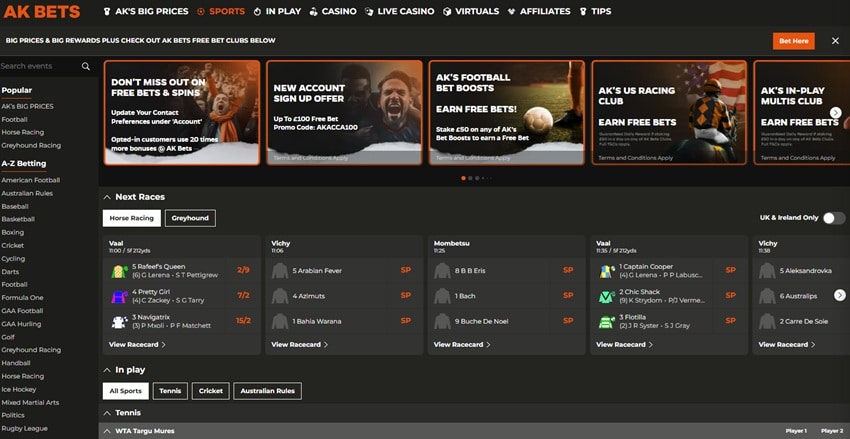The height and width of the screenshot is (439, 850).
Task: Open View Racecard for Vichy 11:38
Action: click(x=787, y=345)
